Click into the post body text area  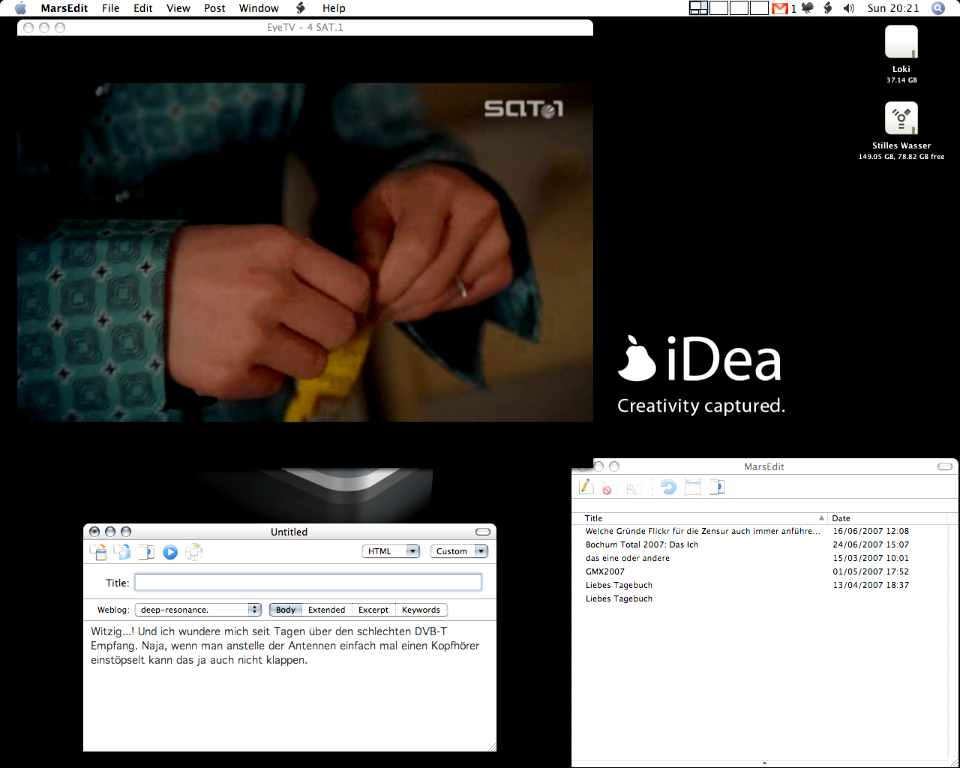290,686
